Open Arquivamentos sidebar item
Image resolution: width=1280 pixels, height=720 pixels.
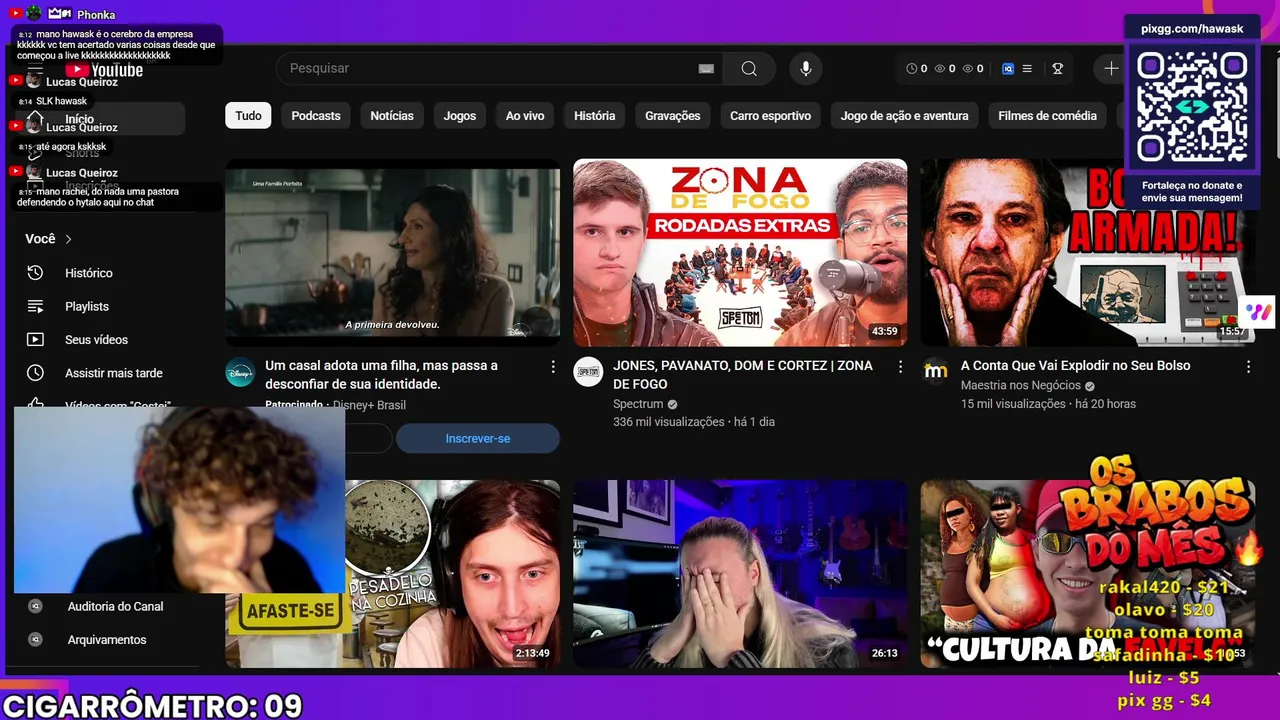[105, 640]
